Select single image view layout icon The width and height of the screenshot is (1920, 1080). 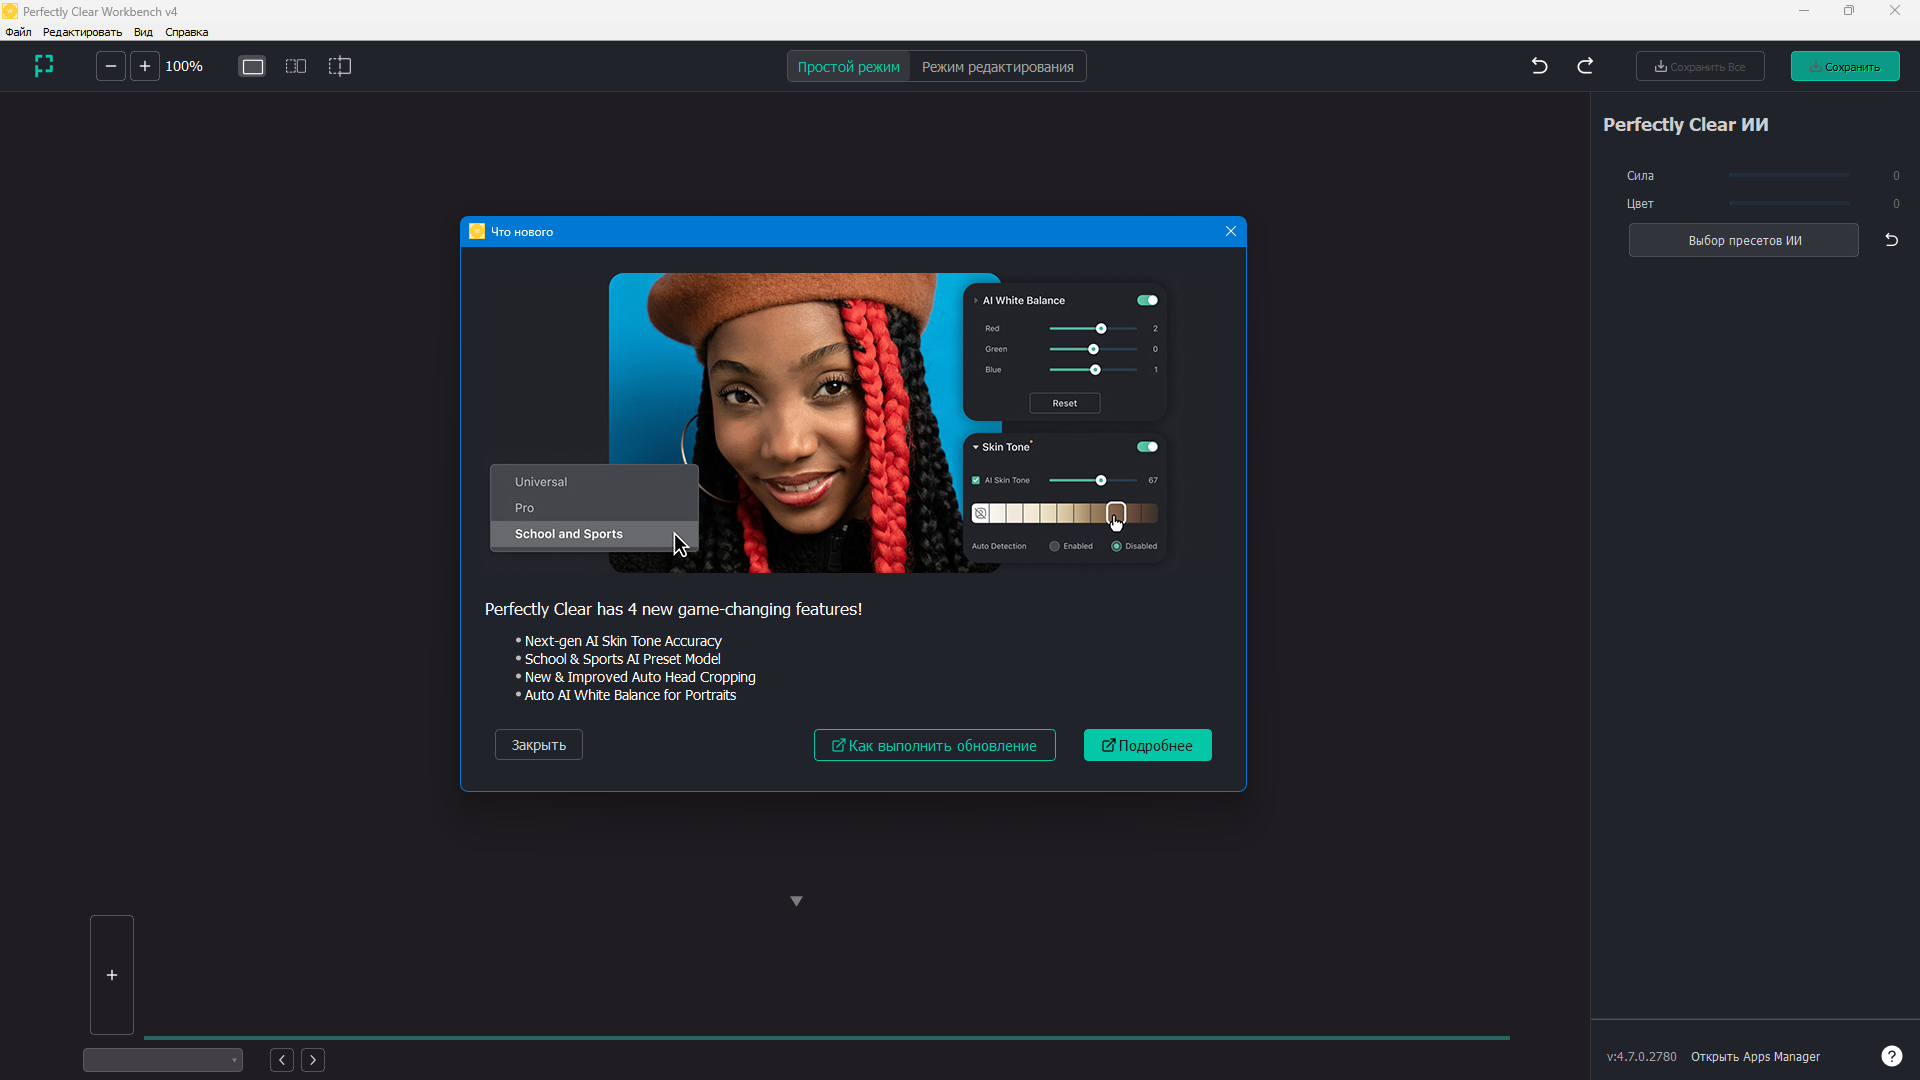(253, 66)
